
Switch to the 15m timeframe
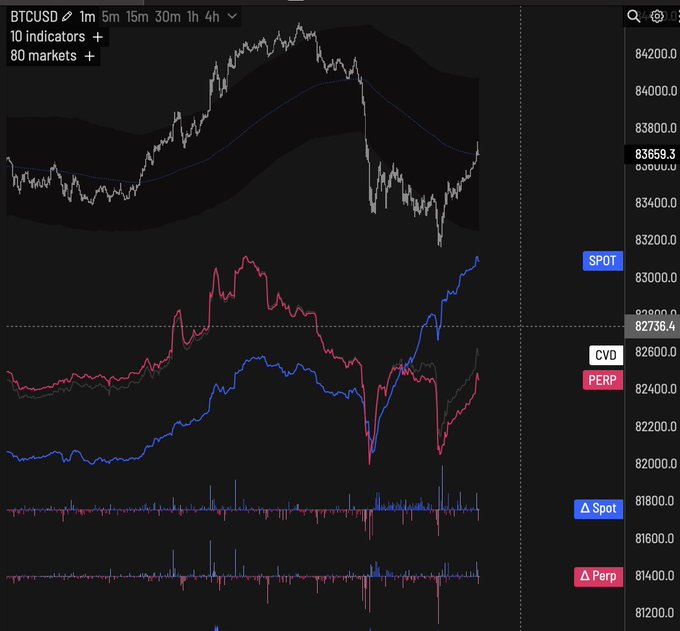[x=137, y=17]
